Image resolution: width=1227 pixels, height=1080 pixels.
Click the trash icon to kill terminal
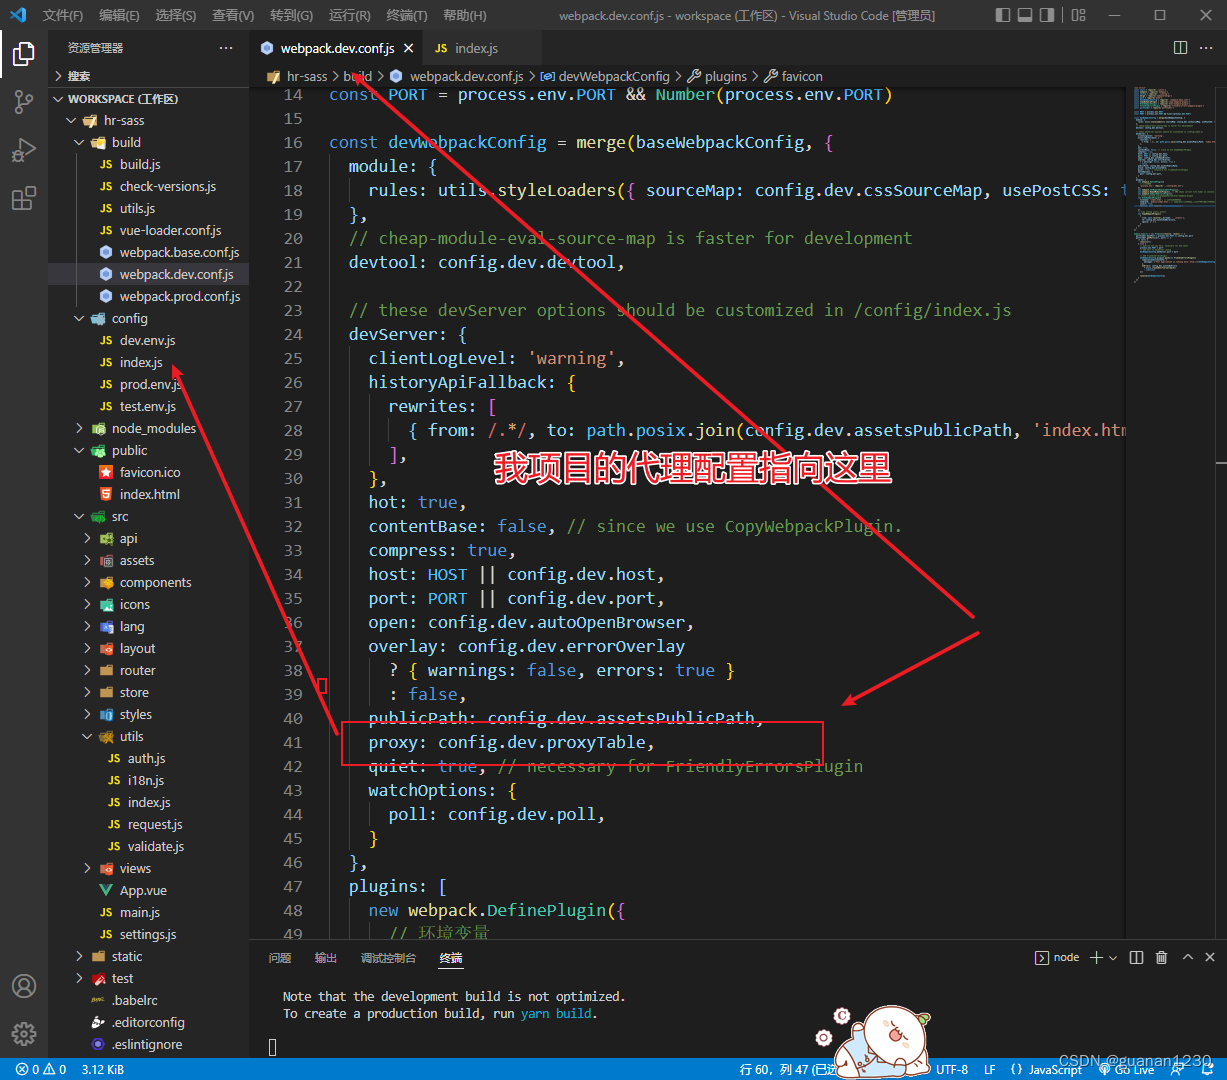point(1160,957)
